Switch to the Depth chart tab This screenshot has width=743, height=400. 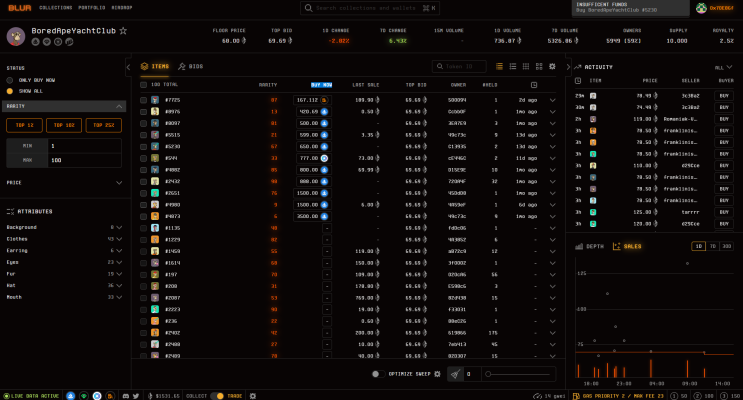pyautogui.click(x=589, y=246)
